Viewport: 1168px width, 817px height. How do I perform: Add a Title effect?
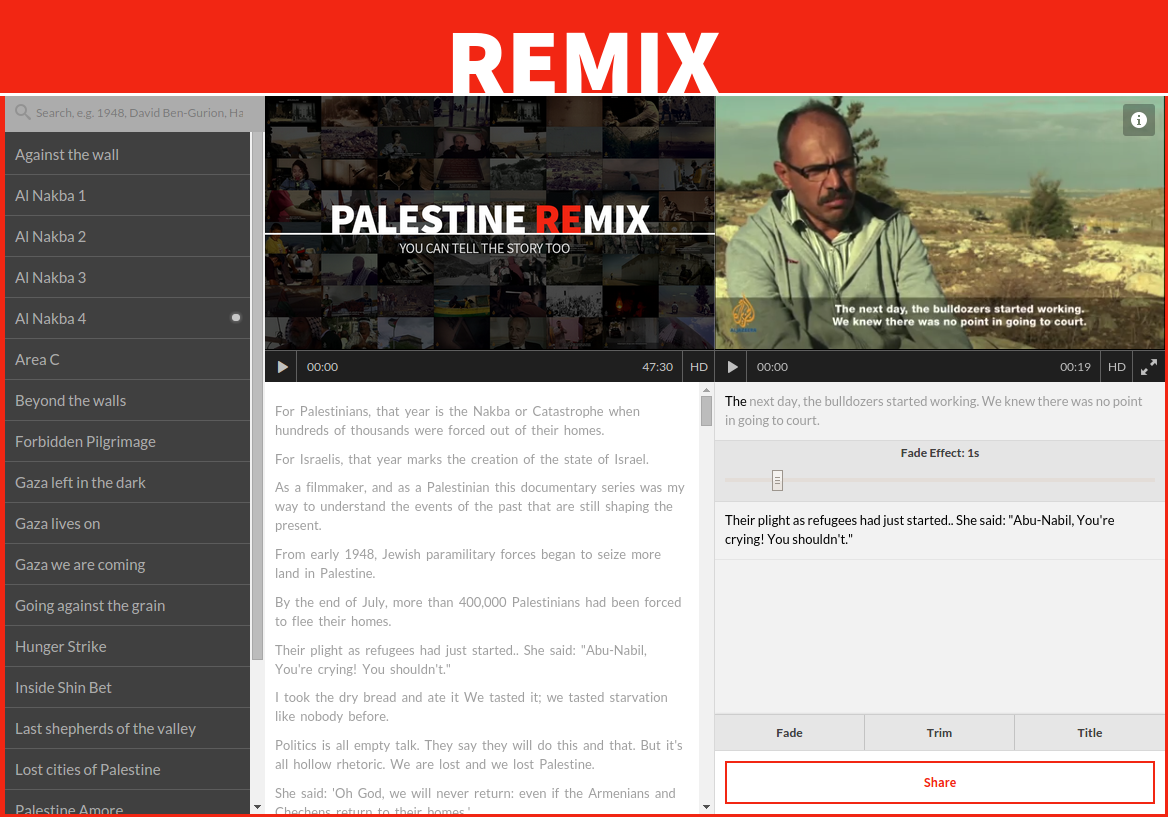[x=1089, y=733]
